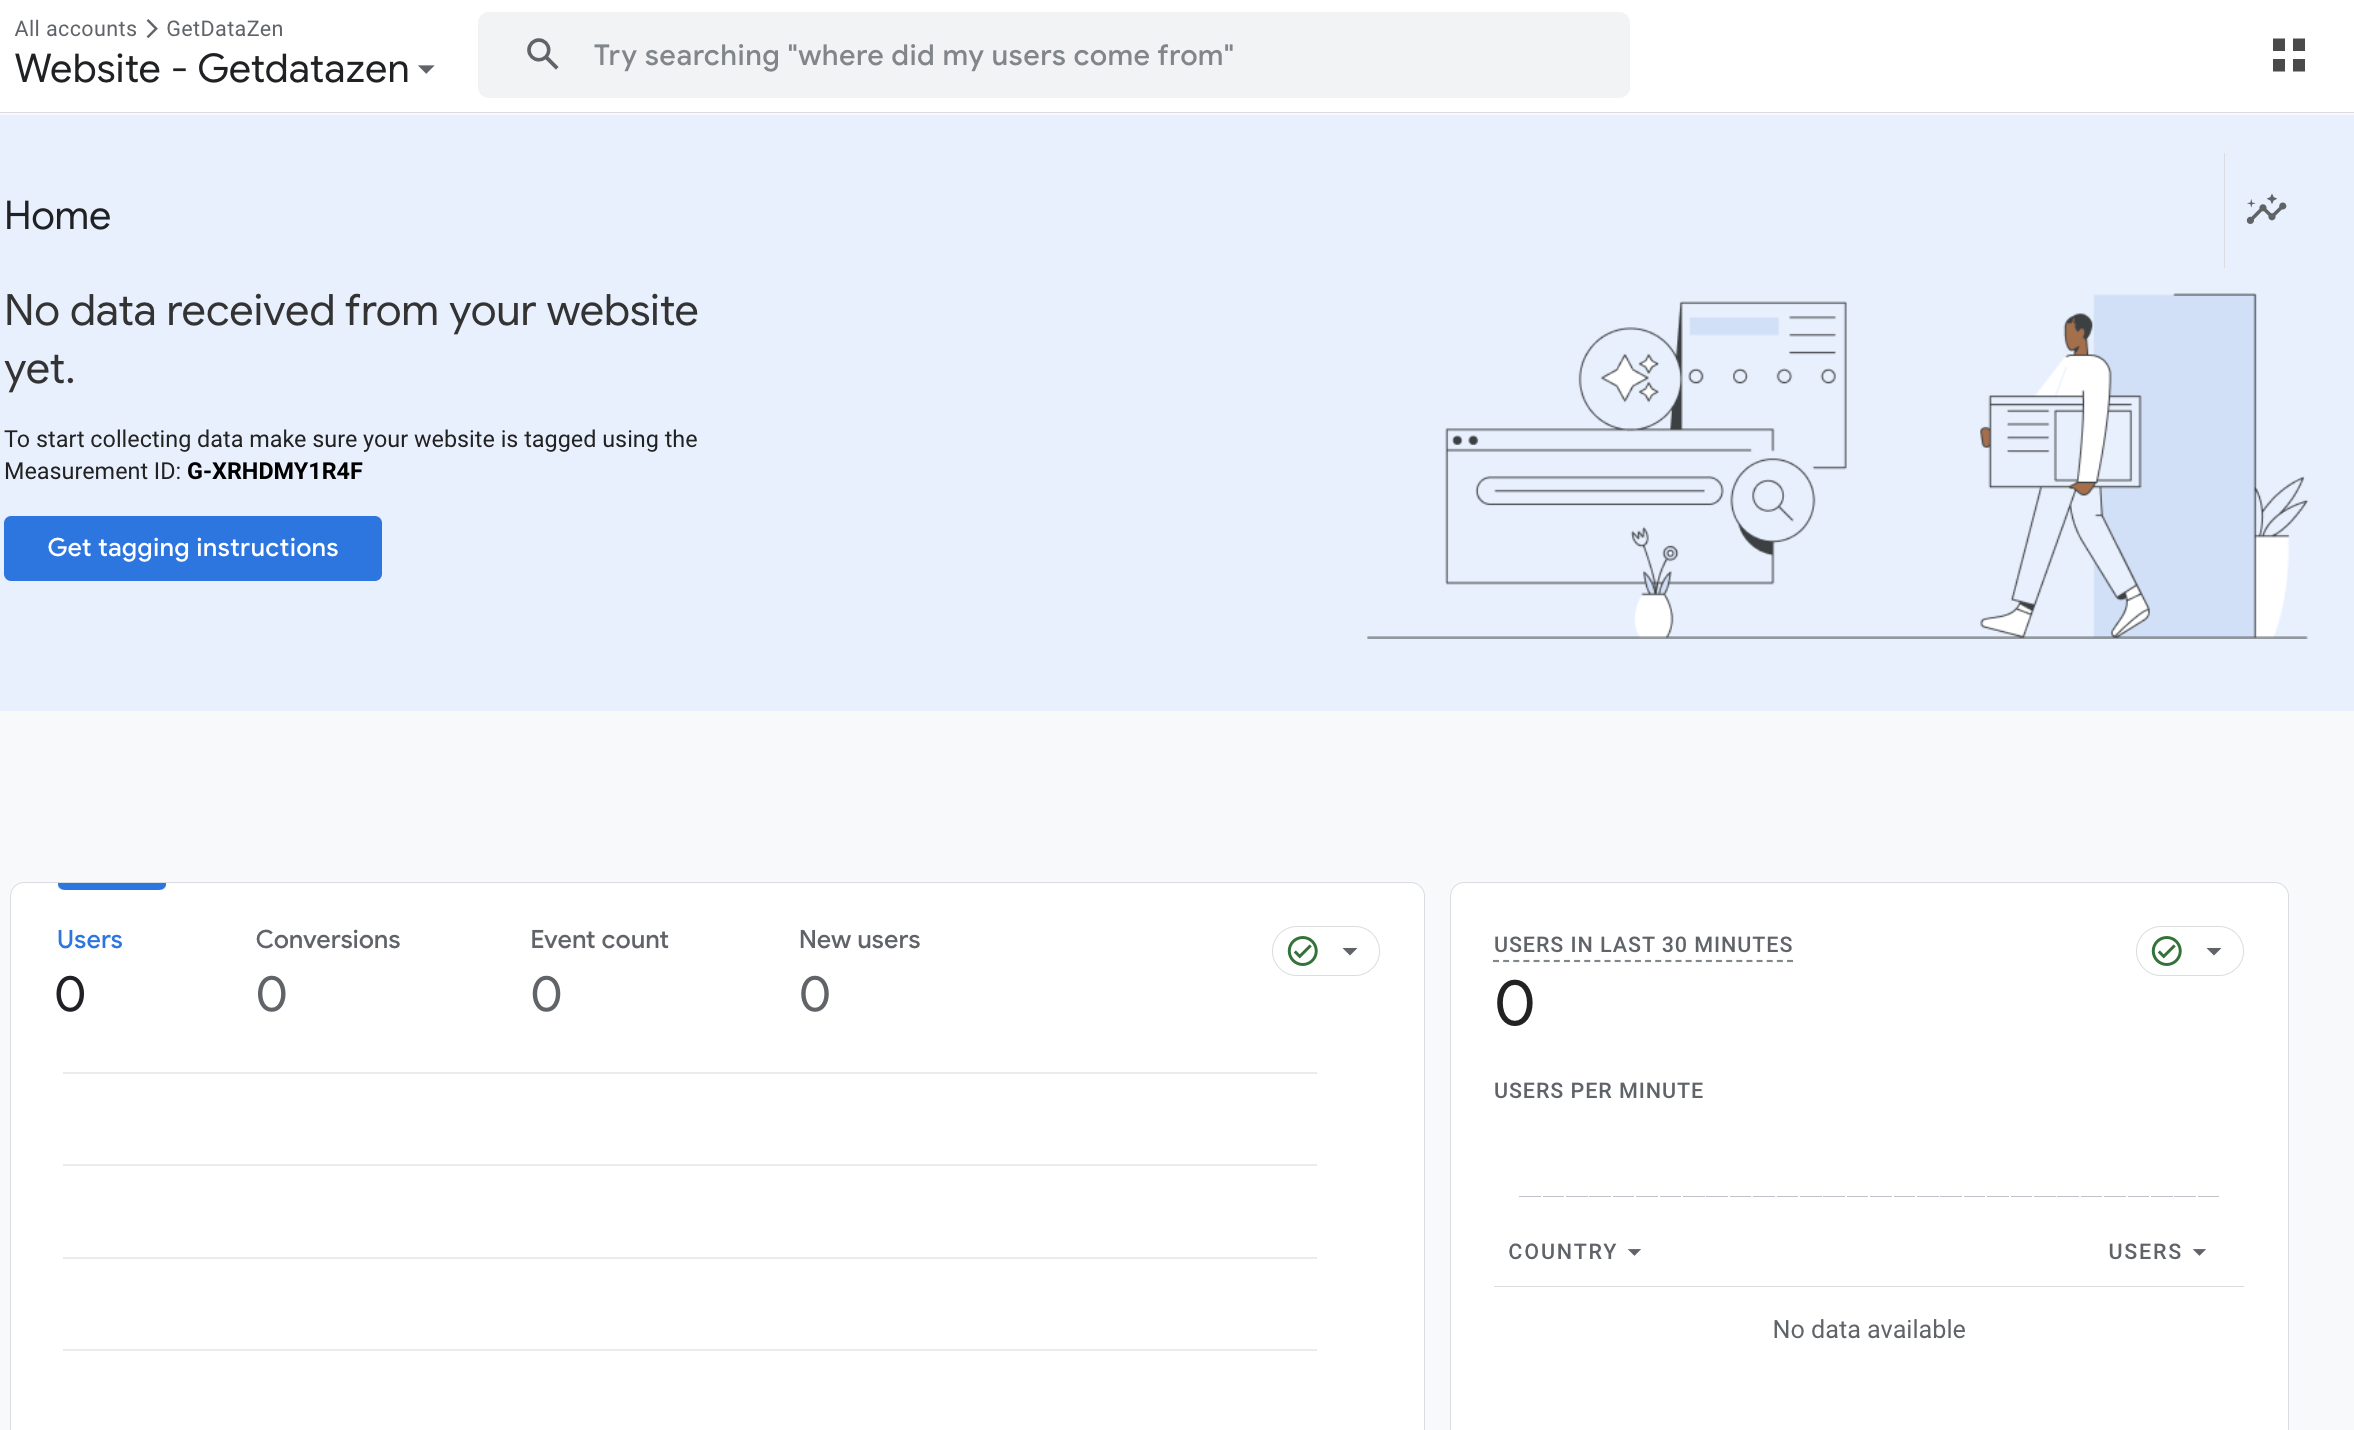Viewport: 2354px width, 1430px height.
Task: Go to the All accounts breadcrumb
Action: tap(75, 28)
